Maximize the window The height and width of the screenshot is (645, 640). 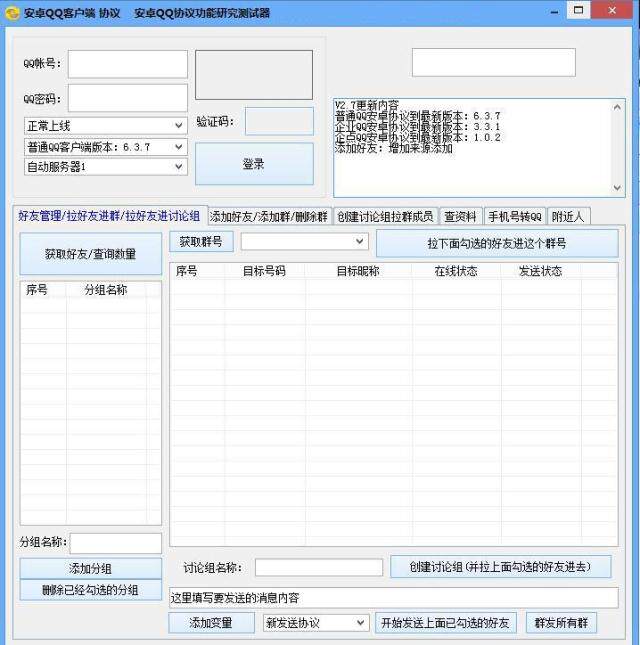tap(579, 10)
